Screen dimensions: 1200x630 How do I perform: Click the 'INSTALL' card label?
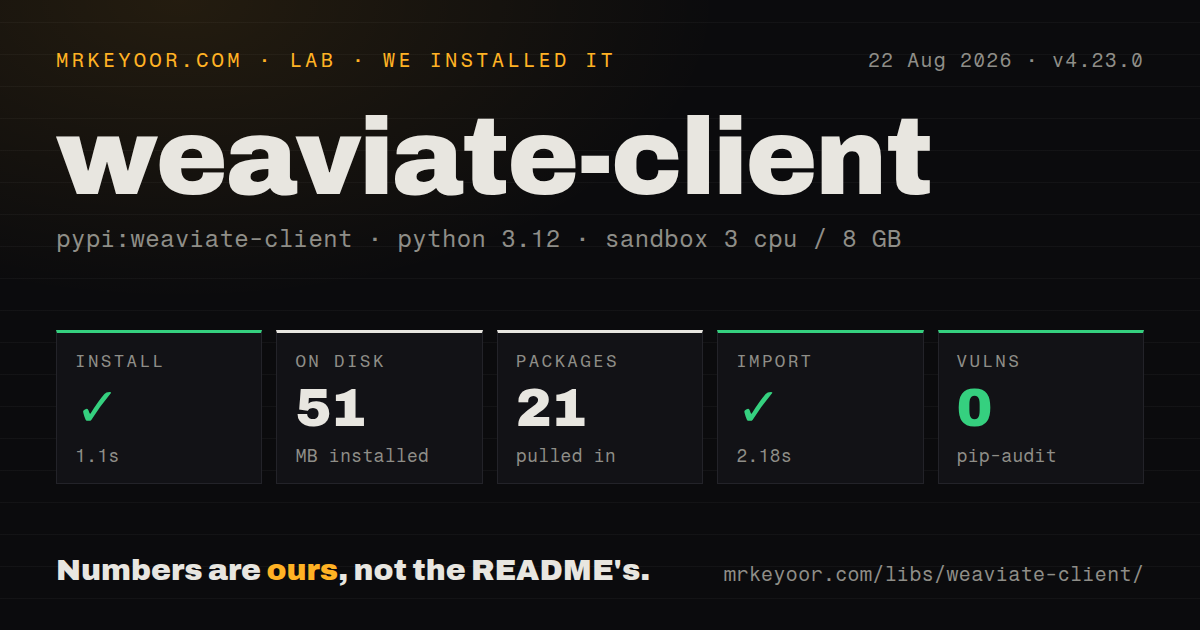point(119,361)
